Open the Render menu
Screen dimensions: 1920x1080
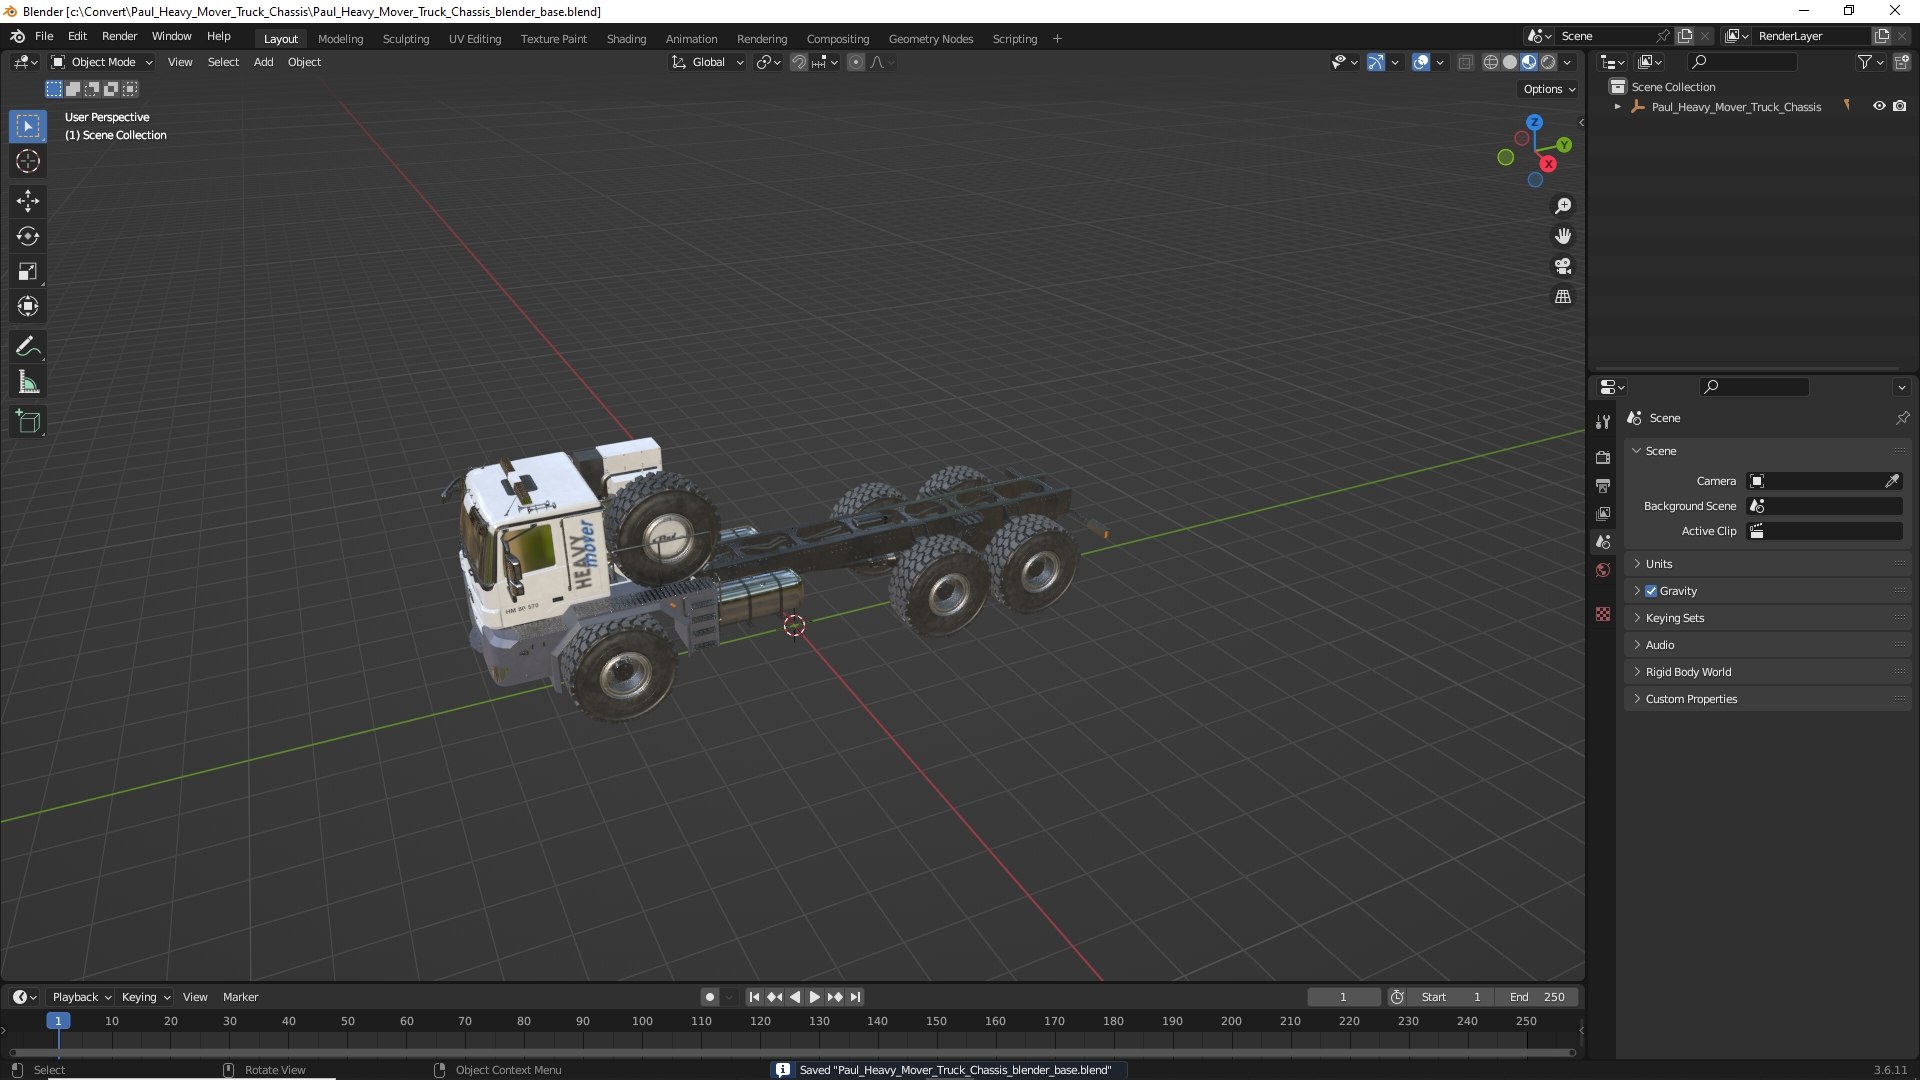click(119, 36)
